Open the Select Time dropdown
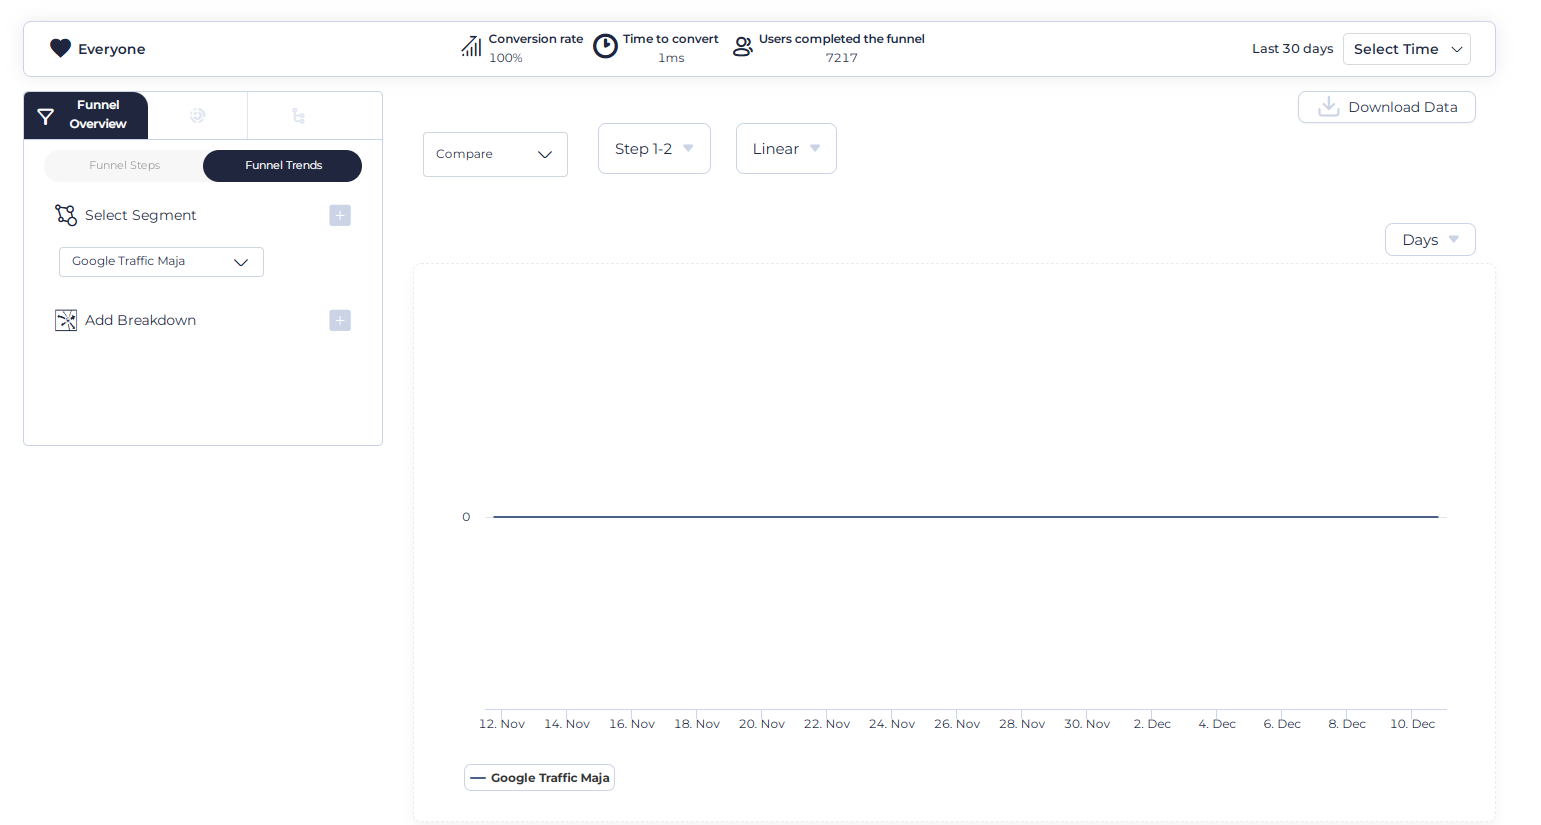Screen dimensions: 1541x825 (x=1407, y=49)
